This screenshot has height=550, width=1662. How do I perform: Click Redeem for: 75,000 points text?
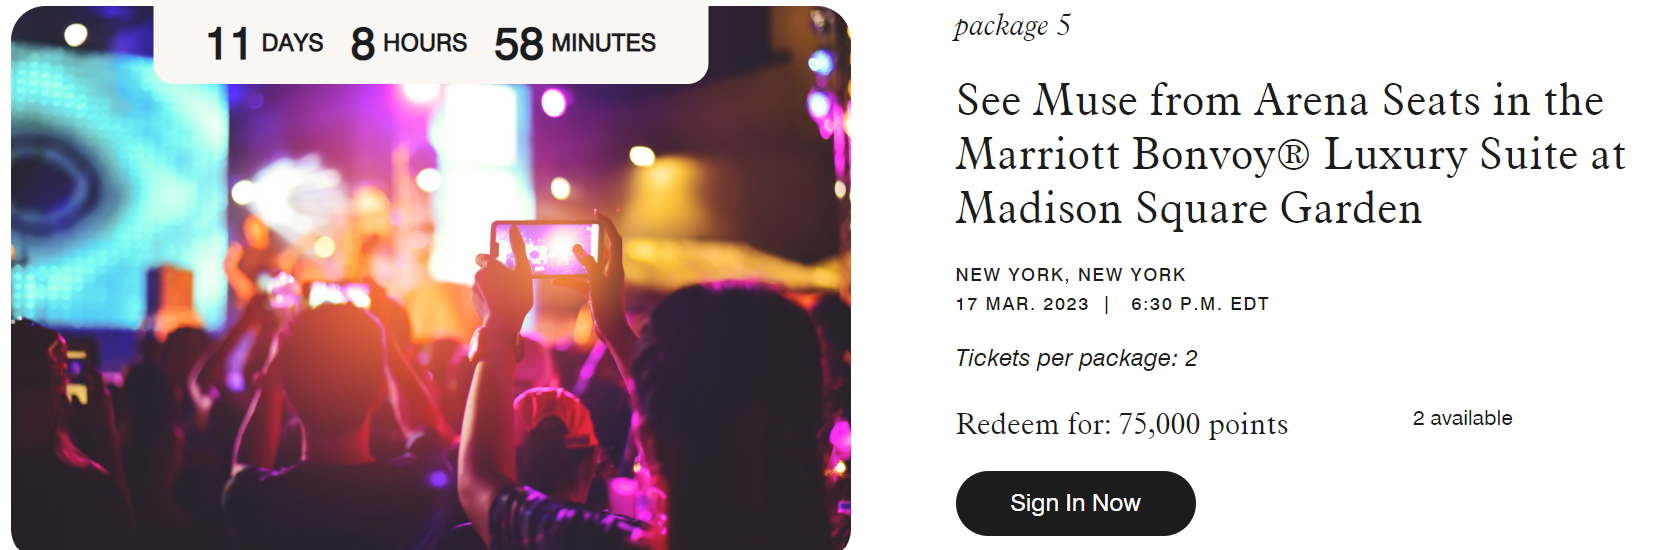pyautogui.click(x=1122, y=424)
